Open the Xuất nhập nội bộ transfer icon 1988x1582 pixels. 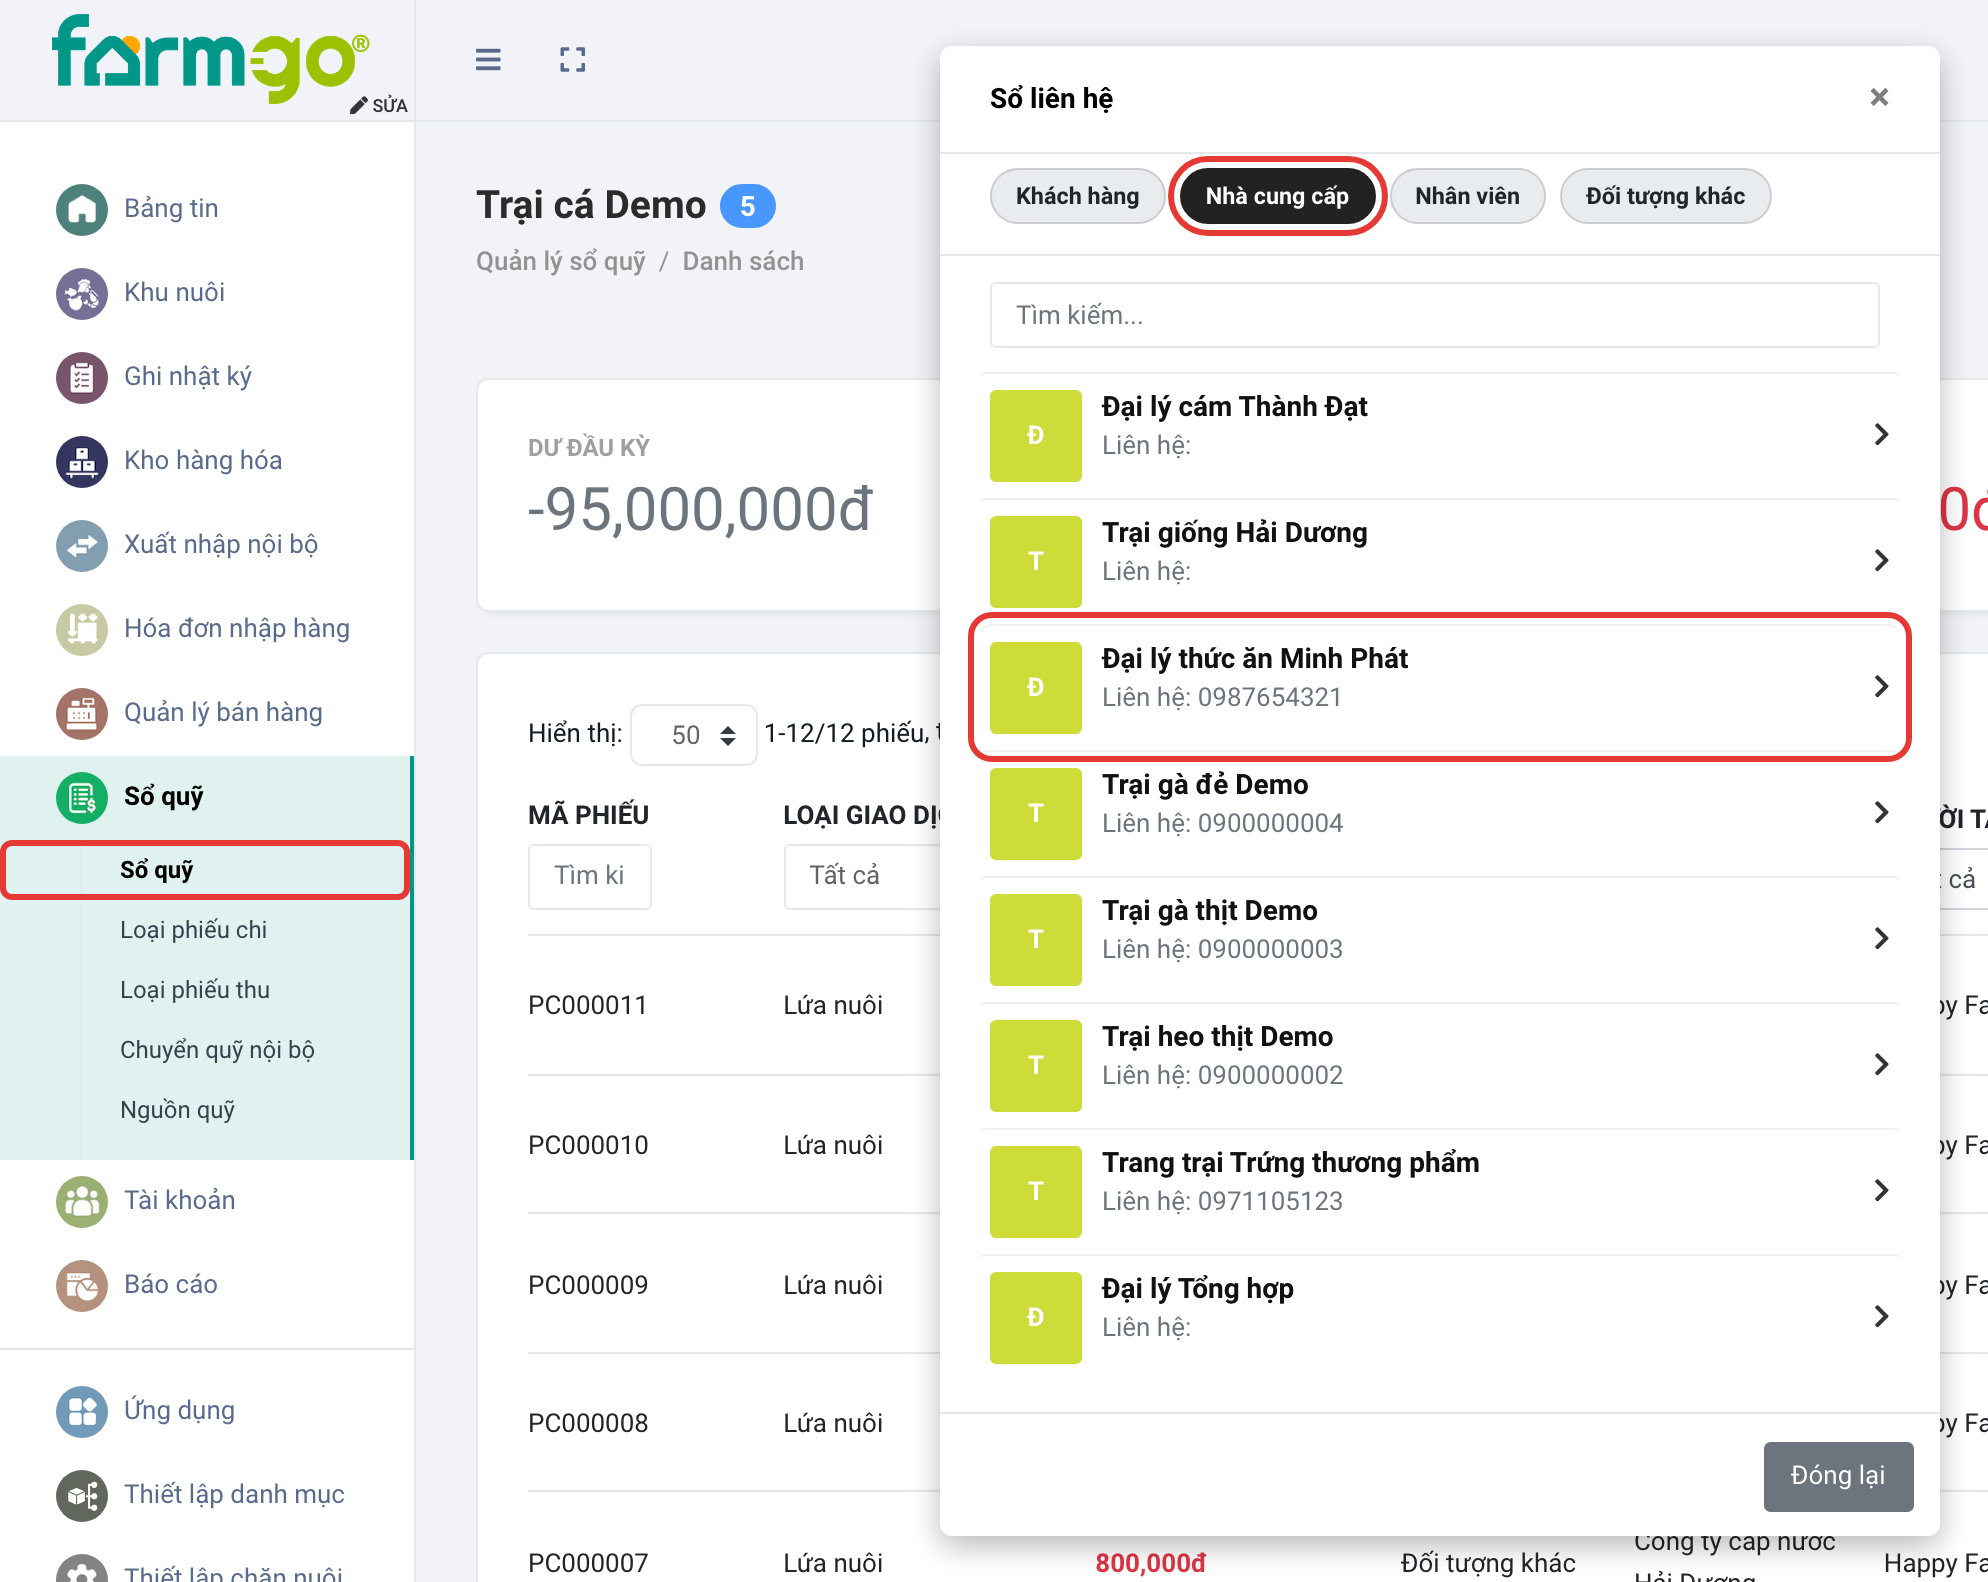click(82, 545)
